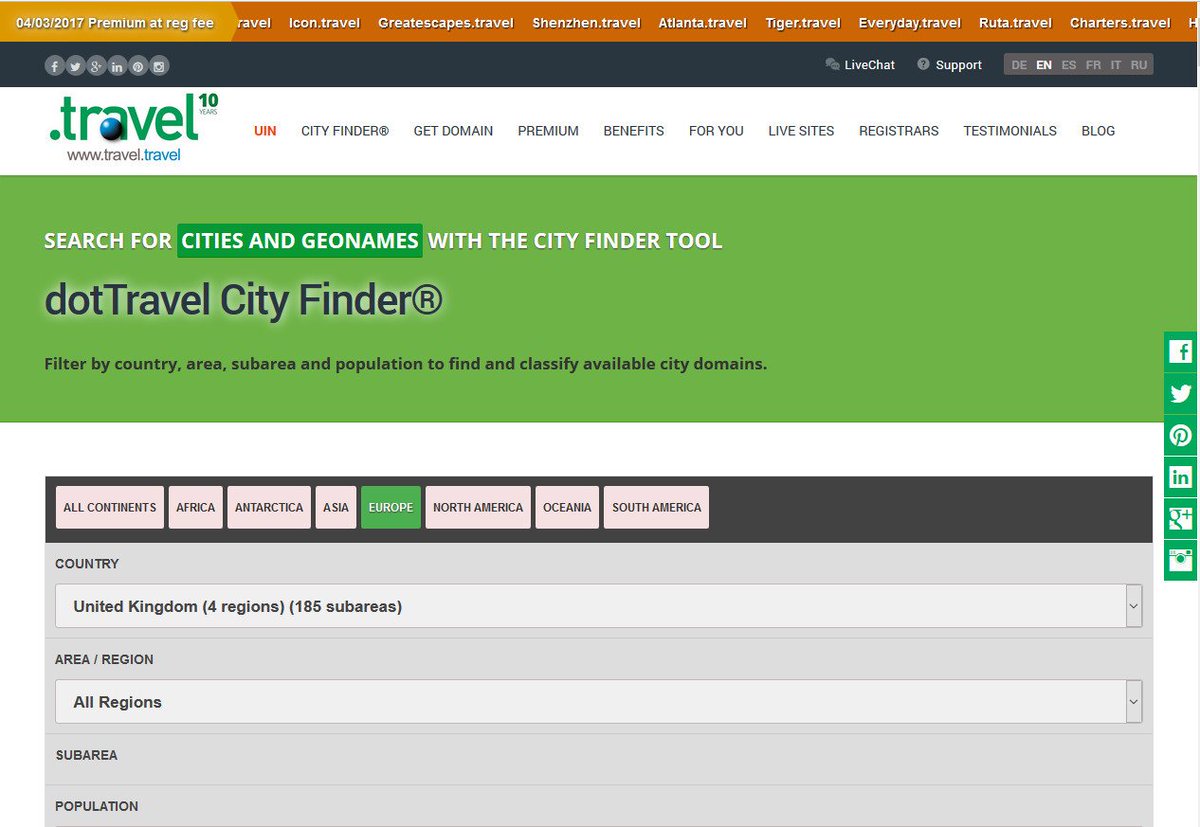Select the ASIA filter tab
1200x827 pixels.
point(336,507)
